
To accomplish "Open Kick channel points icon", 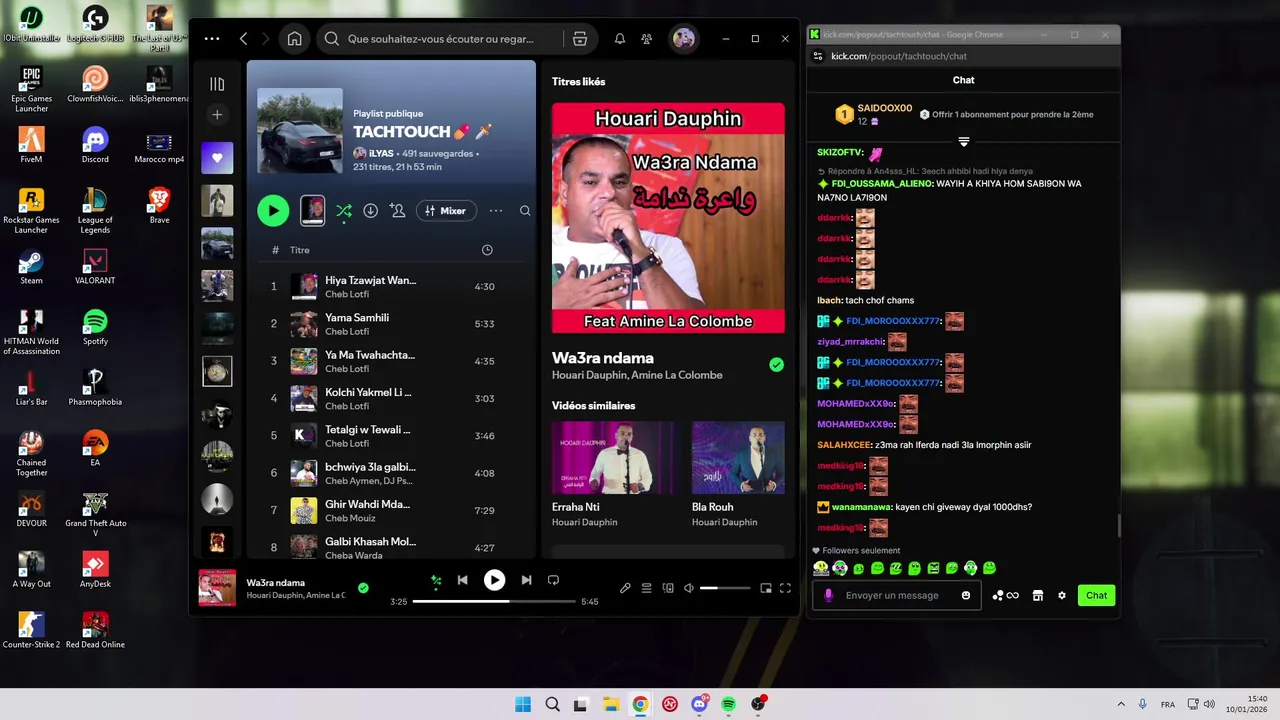I will coord(1005,595).
